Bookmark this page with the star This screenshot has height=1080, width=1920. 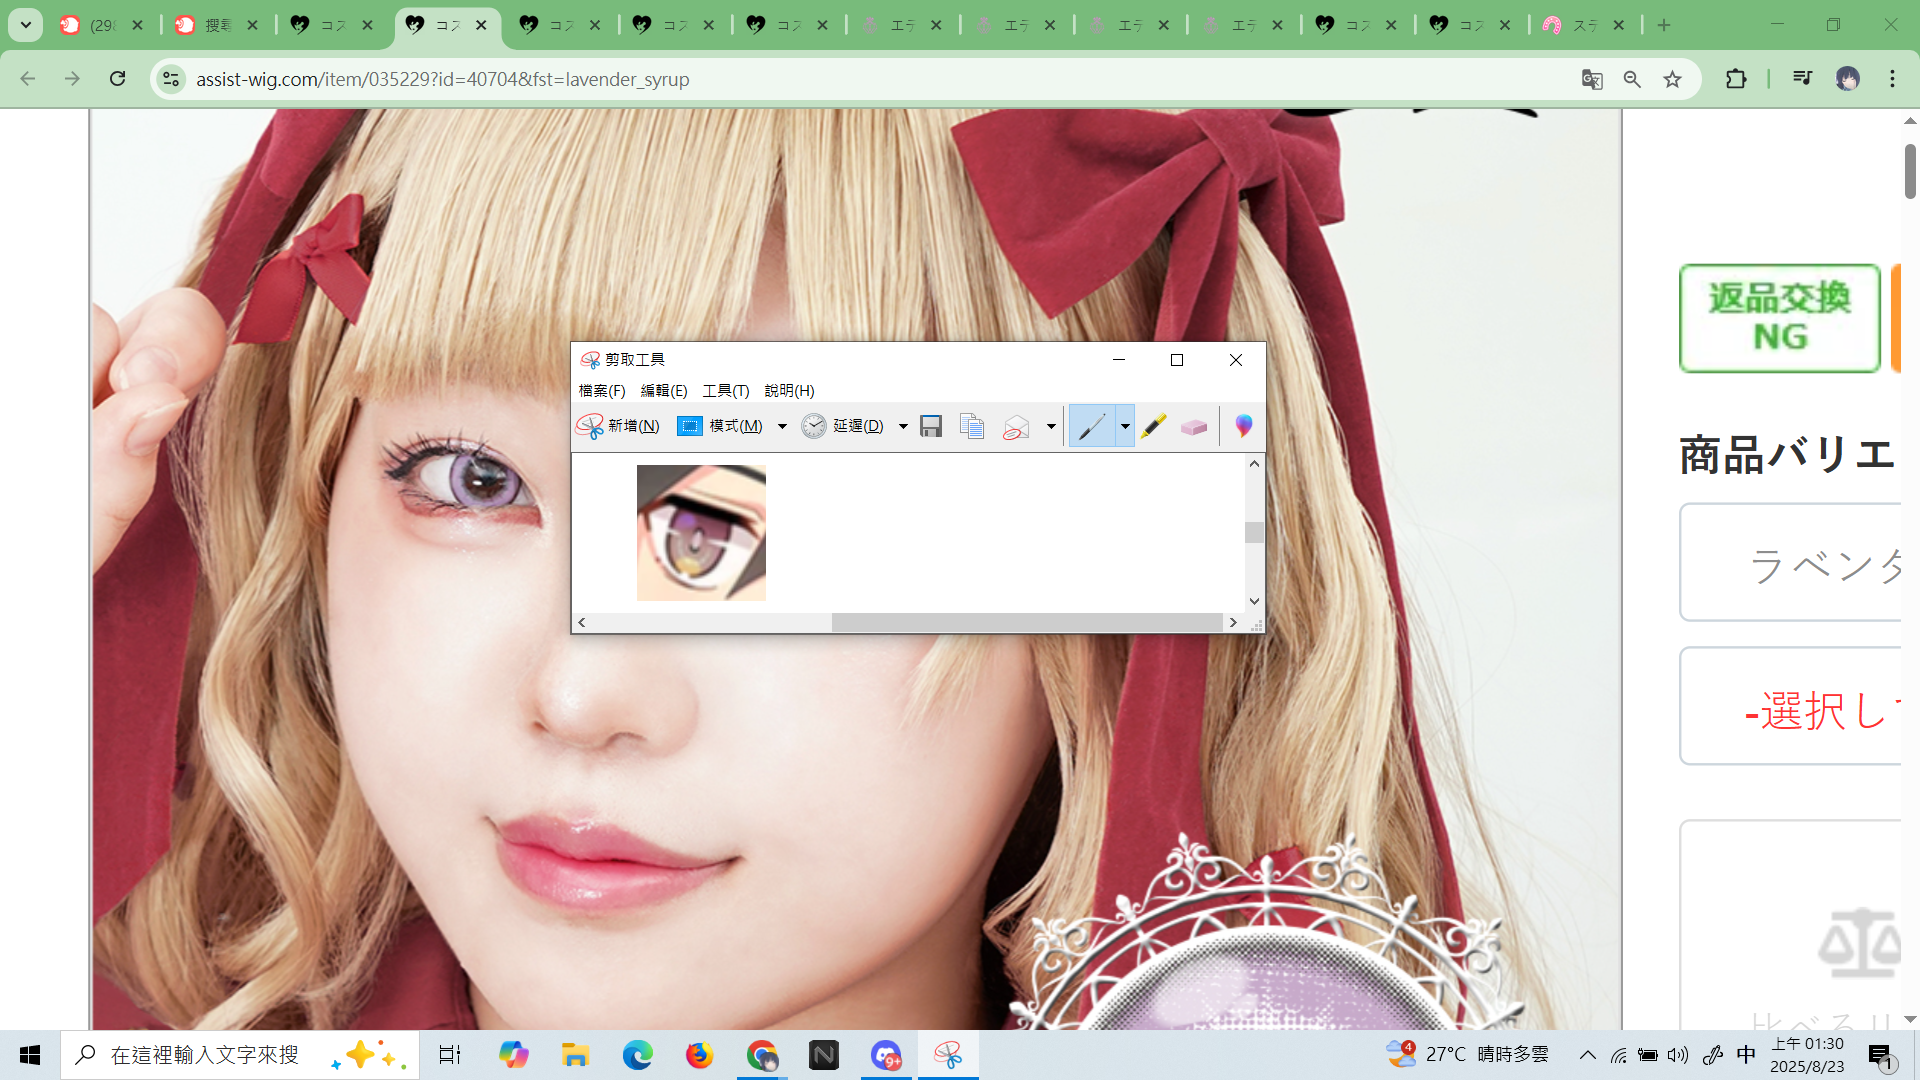(1672, 79)
